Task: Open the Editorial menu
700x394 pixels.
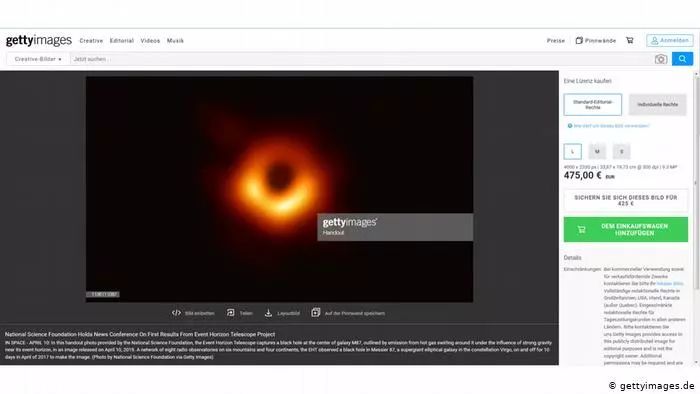Action: pos(122,41)
